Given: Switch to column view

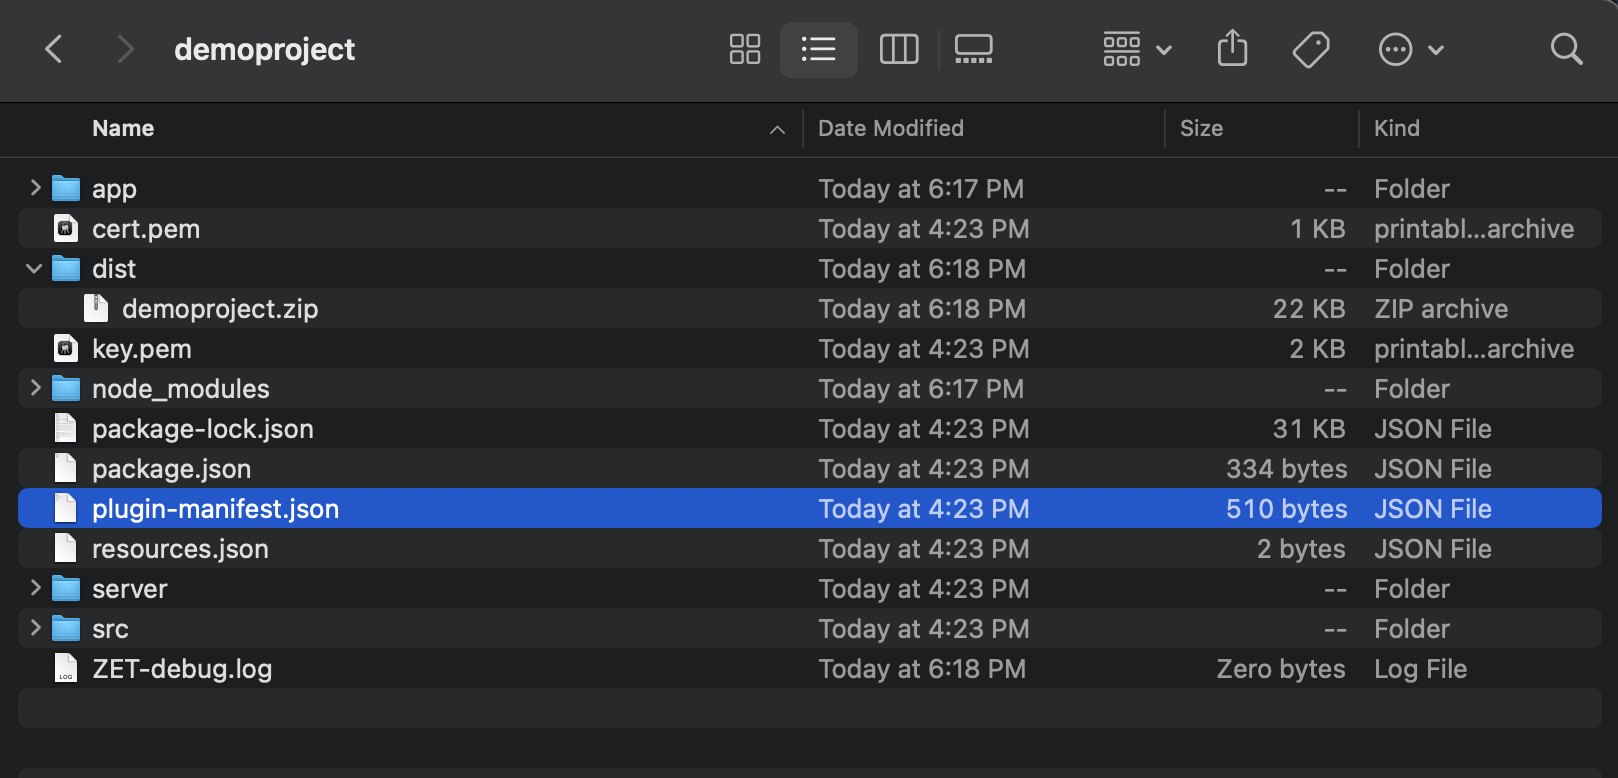Looking at the screenshot, I should point(898,49).
